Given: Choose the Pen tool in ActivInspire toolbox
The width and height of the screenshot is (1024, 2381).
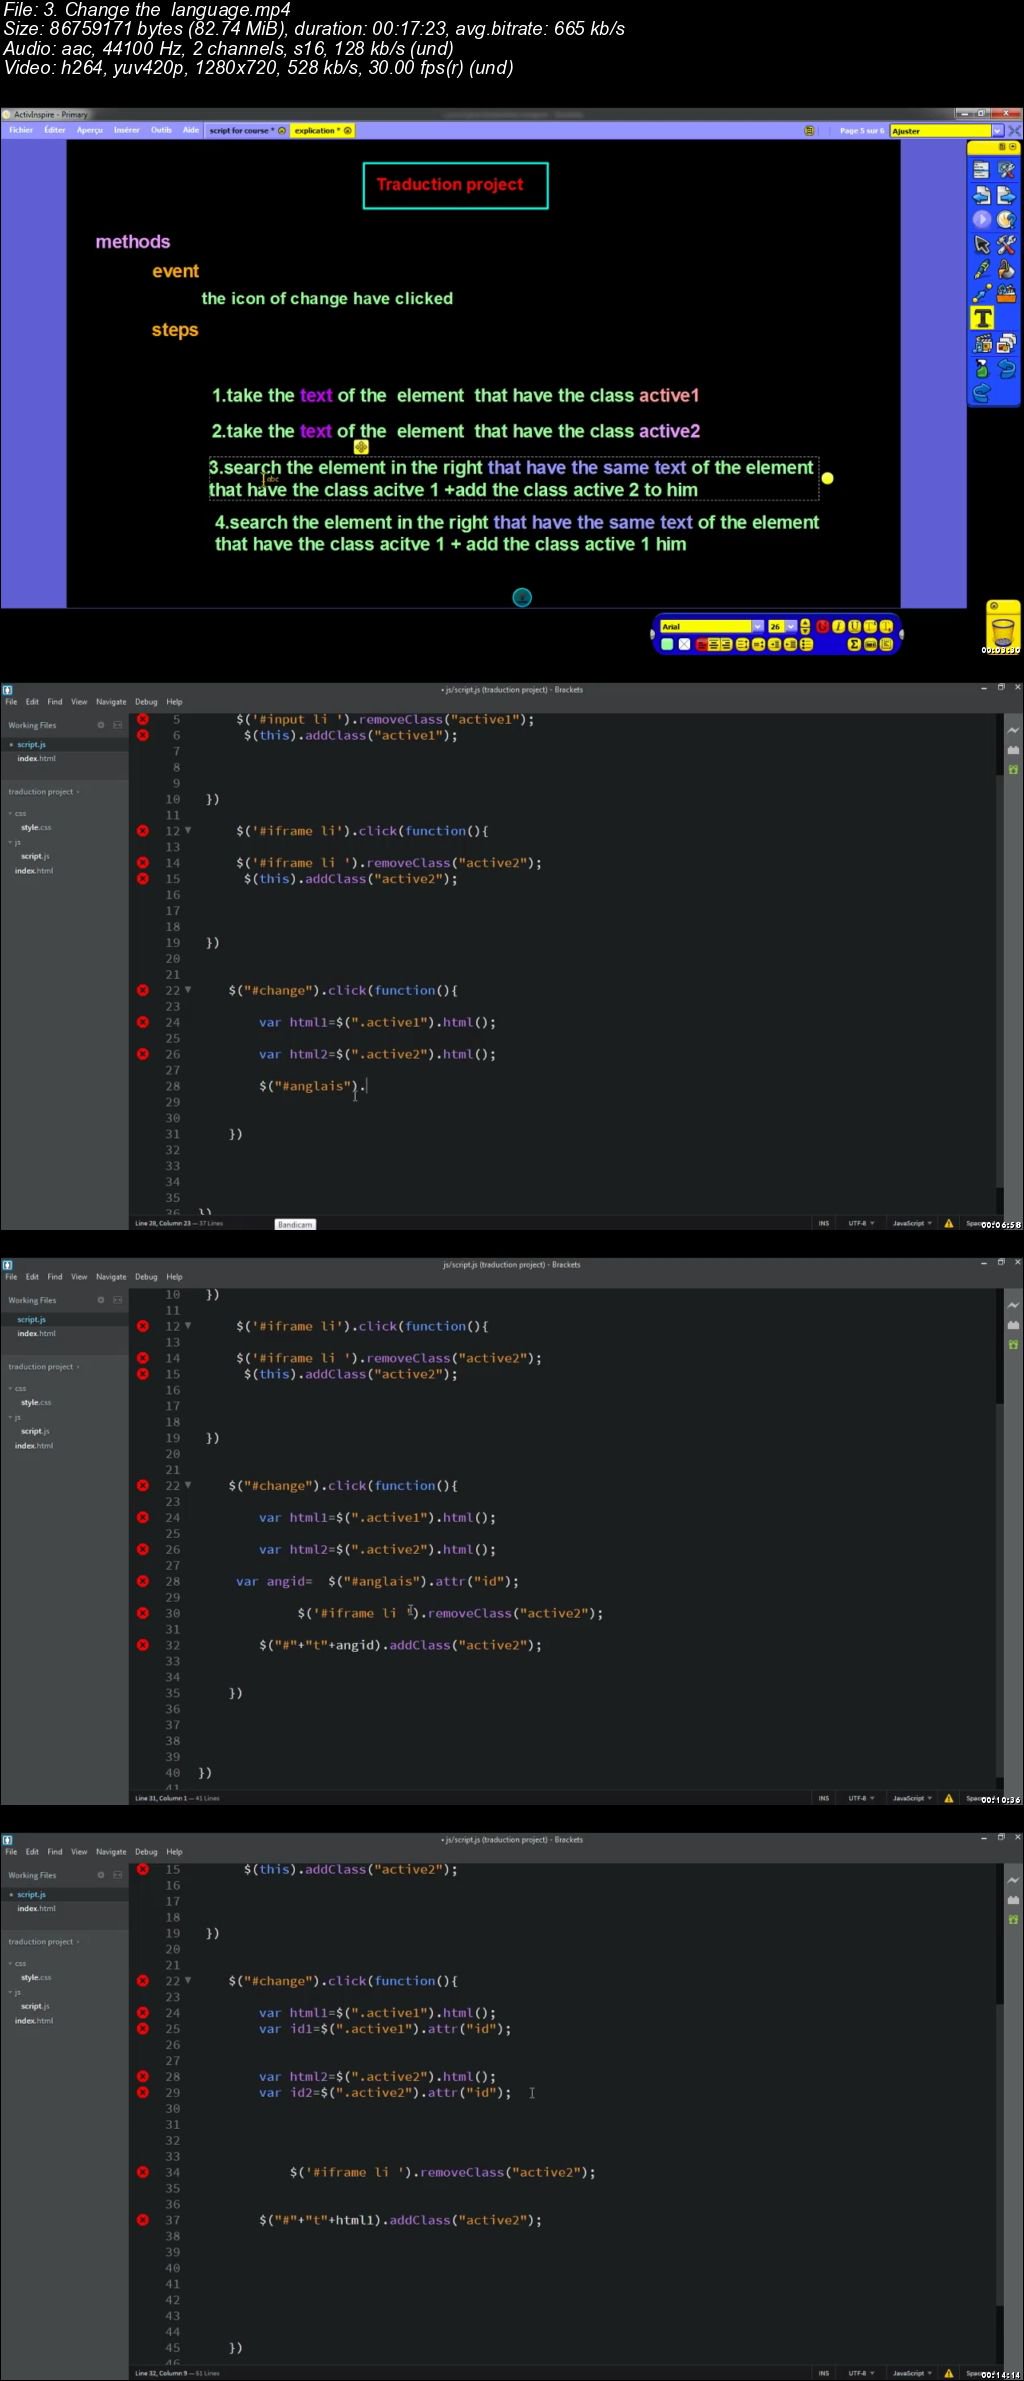Looking at the screenshot, I should 981,269.
